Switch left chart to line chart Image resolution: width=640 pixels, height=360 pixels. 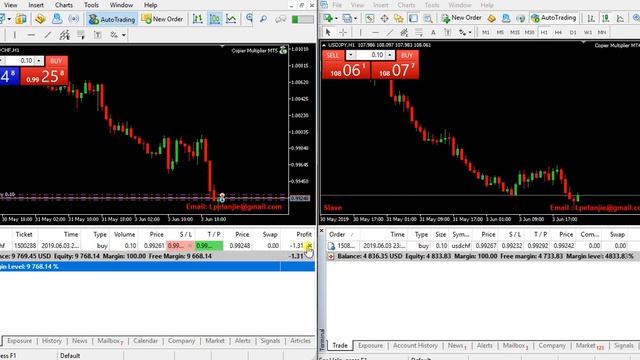(x=231, y=19)
